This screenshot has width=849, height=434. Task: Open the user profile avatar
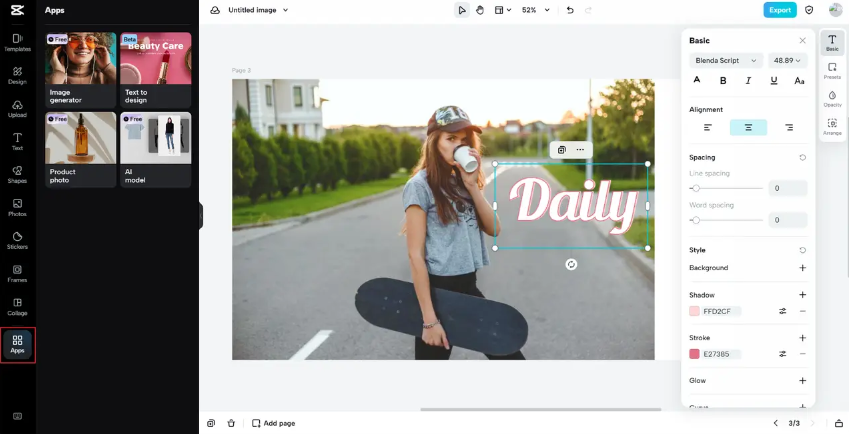(835, 10)
